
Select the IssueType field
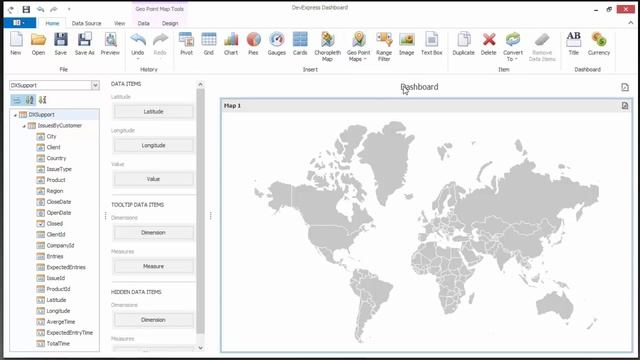[x=59, y=169]
